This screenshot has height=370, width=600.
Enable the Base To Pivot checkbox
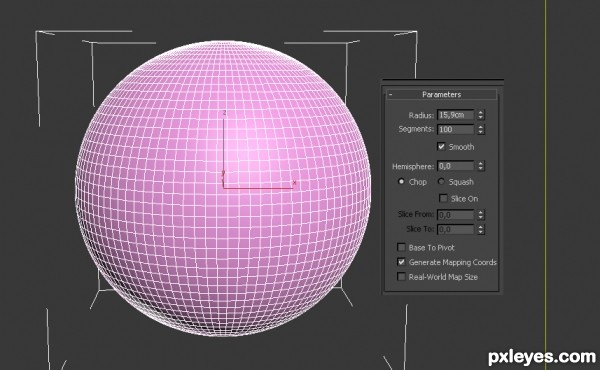tap(401, 248)
